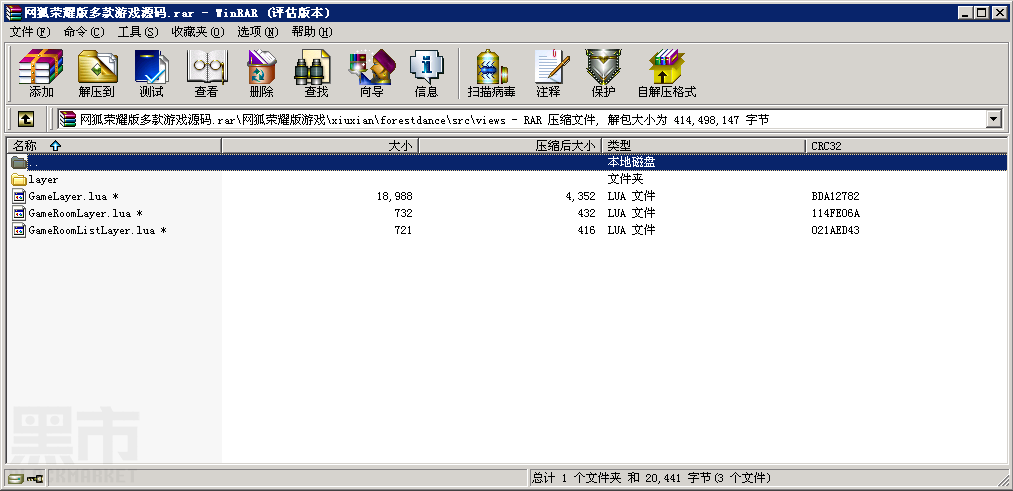Image resolution: width=1013 pixels, height=491 pixels.
Task: Select GameRoomLayer.lua file name
Action: 85,213
